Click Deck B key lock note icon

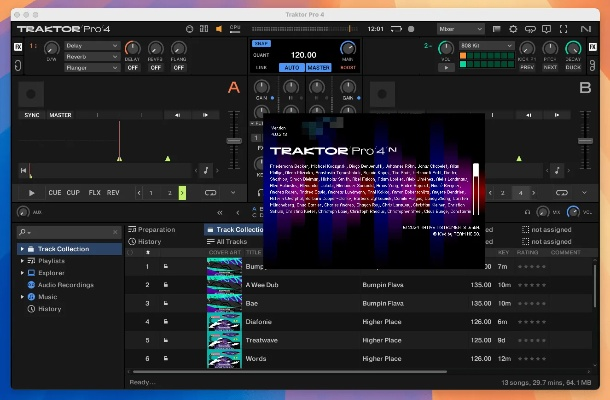click(557, 170)
